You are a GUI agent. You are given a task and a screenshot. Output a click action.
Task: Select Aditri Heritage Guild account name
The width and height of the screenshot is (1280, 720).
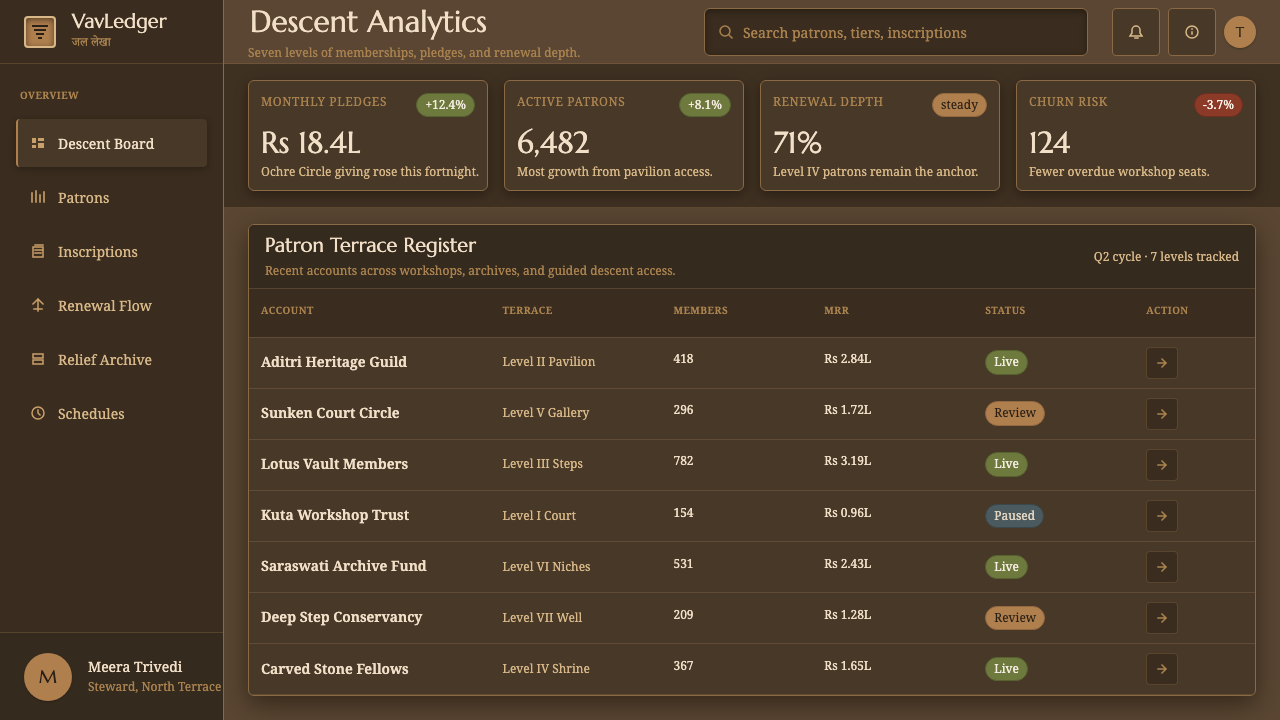coord(334,362)
